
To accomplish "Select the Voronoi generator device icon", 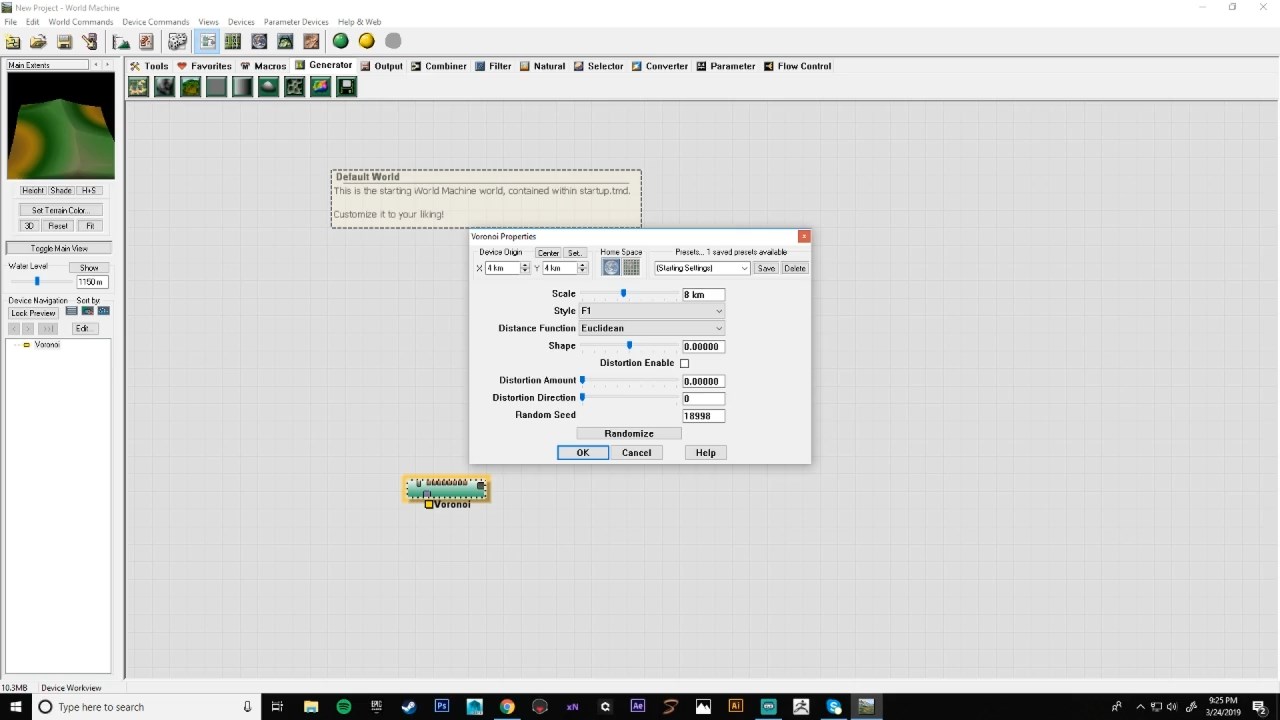I will tap(294, 87).
